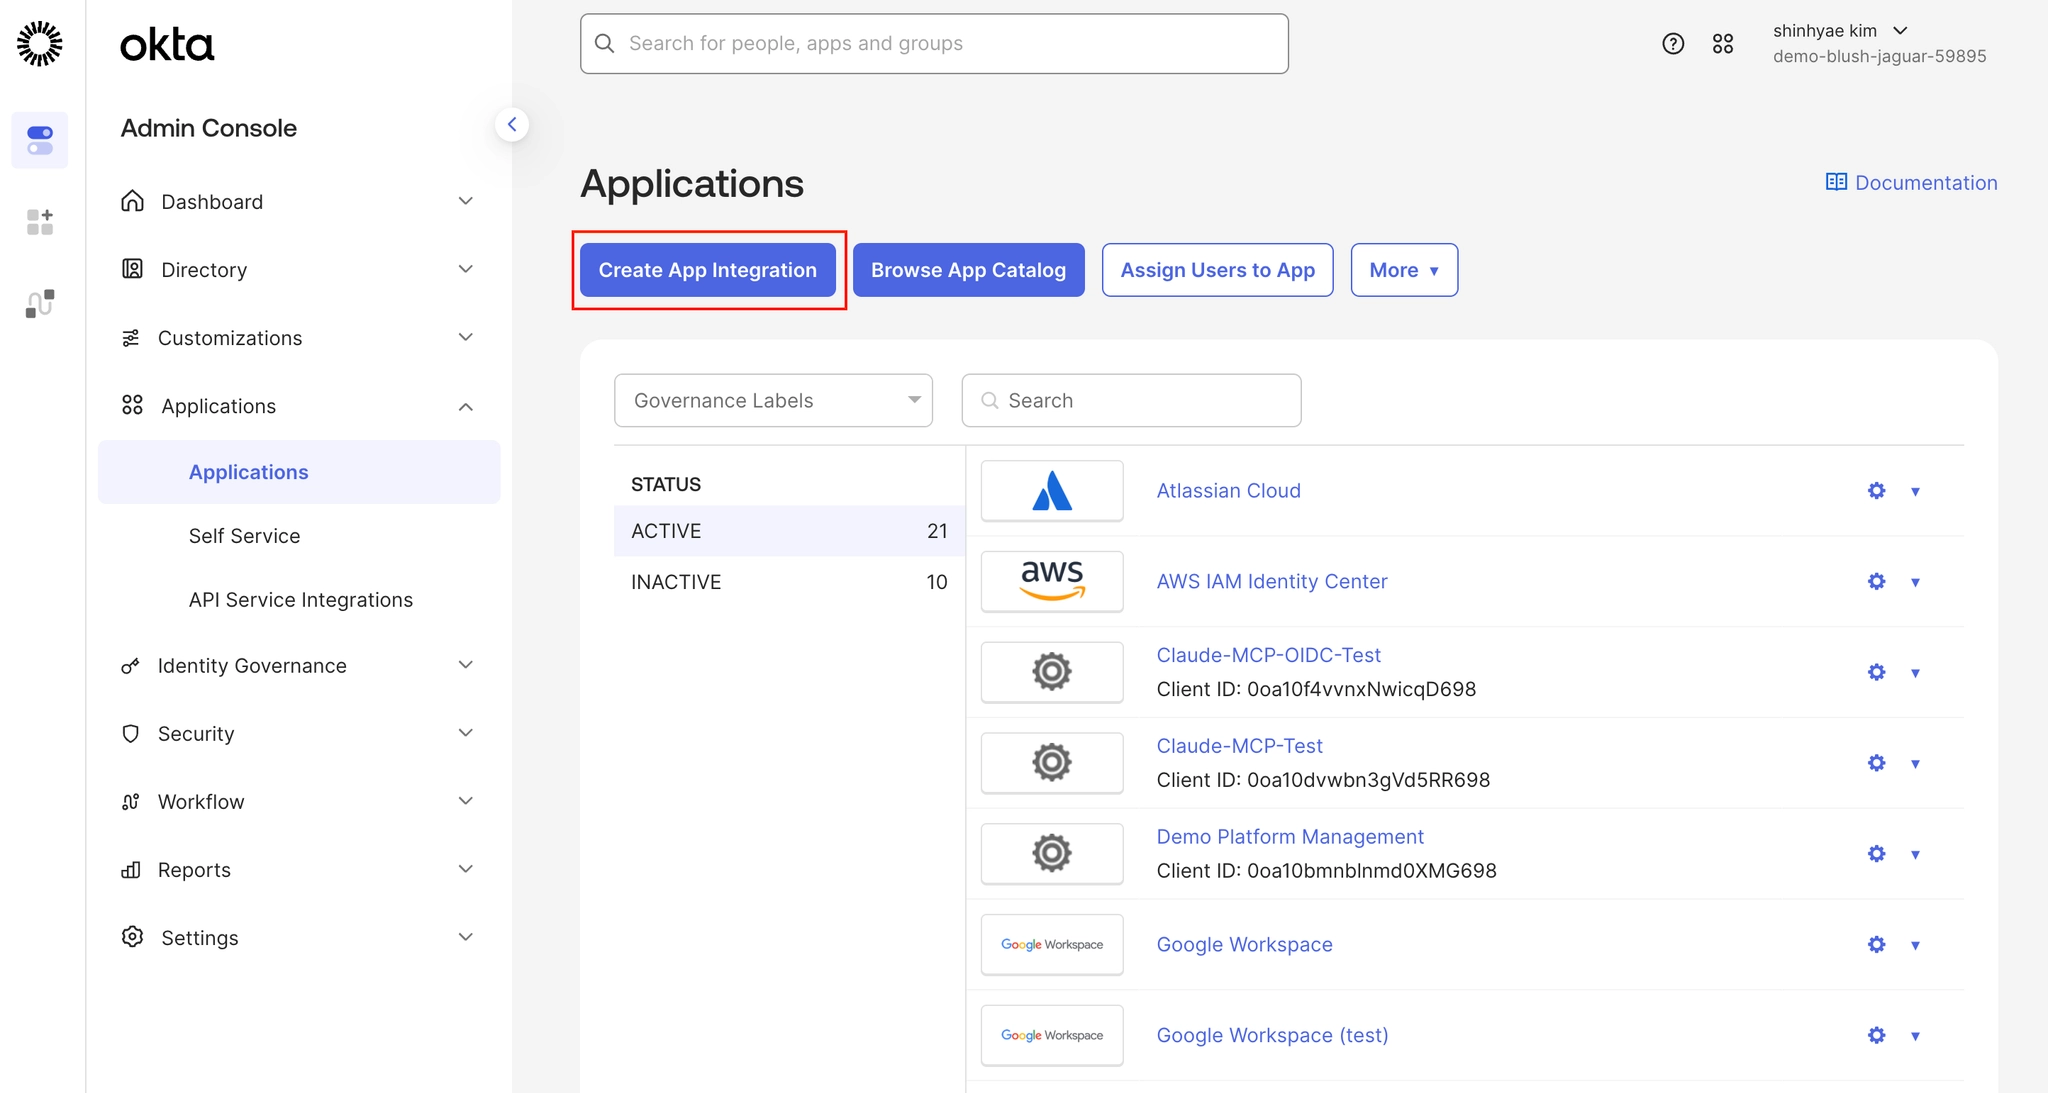Click the Dashboard home icon
Image resolution: width=2048 pixels, height=1093 pixels.
pos(132,201)
